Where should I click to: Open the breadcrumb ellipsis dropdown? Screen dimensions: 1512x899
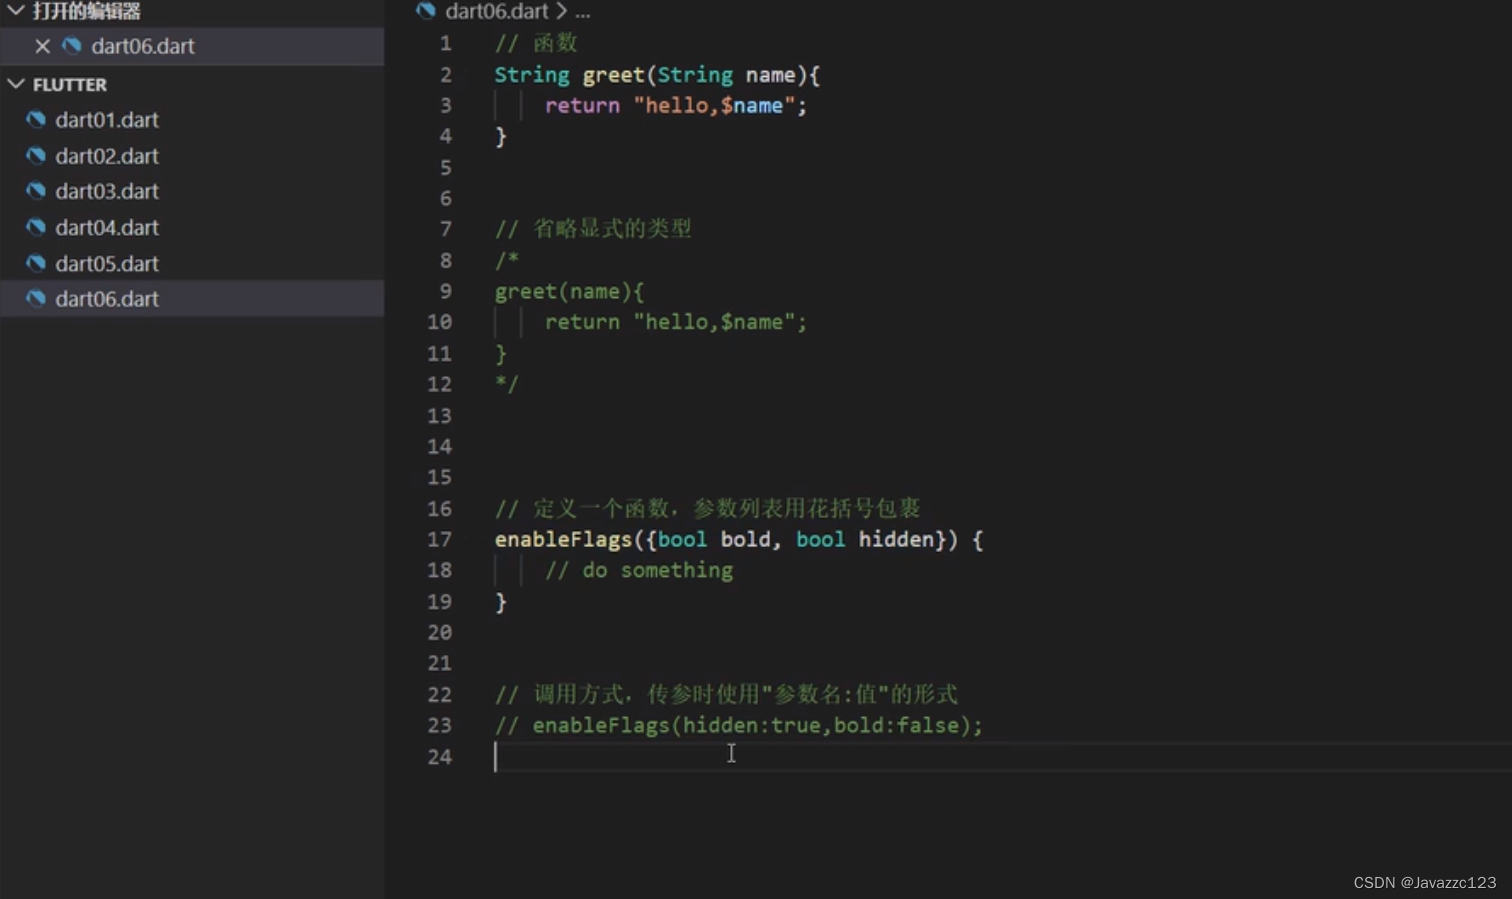582,12
